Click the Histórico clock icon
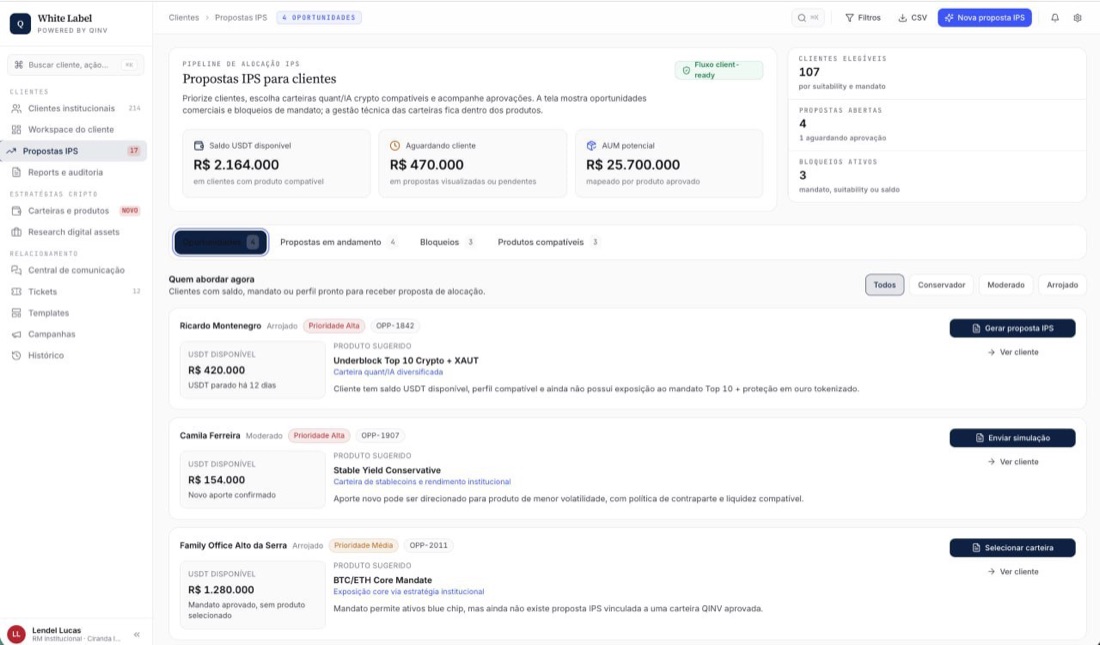This screenshot has height=645, width=1100. [16, 355]
